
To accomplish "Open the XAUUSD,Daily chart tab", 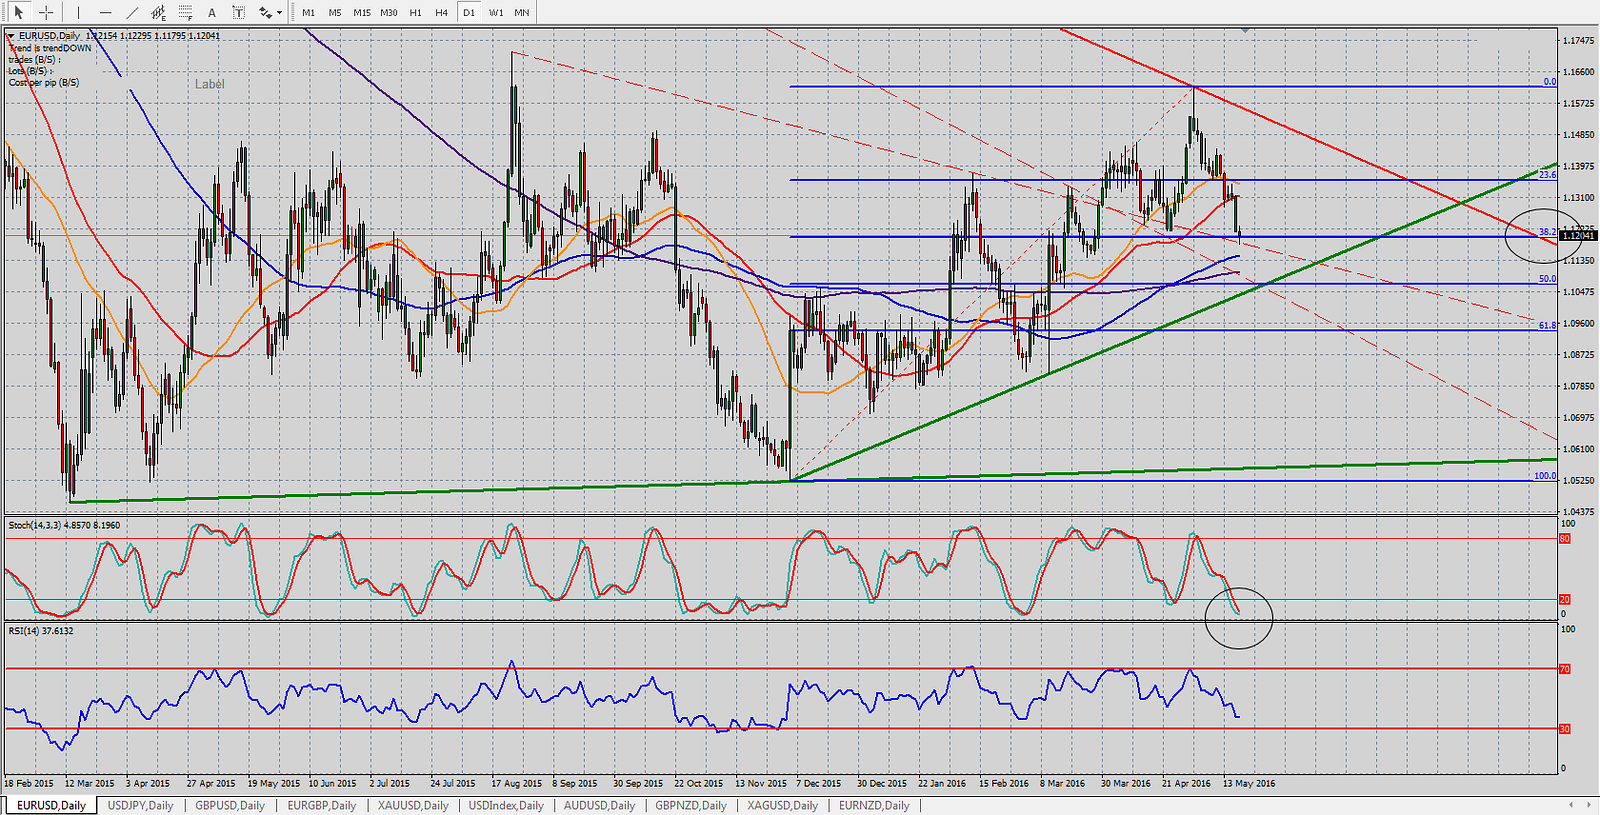I will pos(413,805).
